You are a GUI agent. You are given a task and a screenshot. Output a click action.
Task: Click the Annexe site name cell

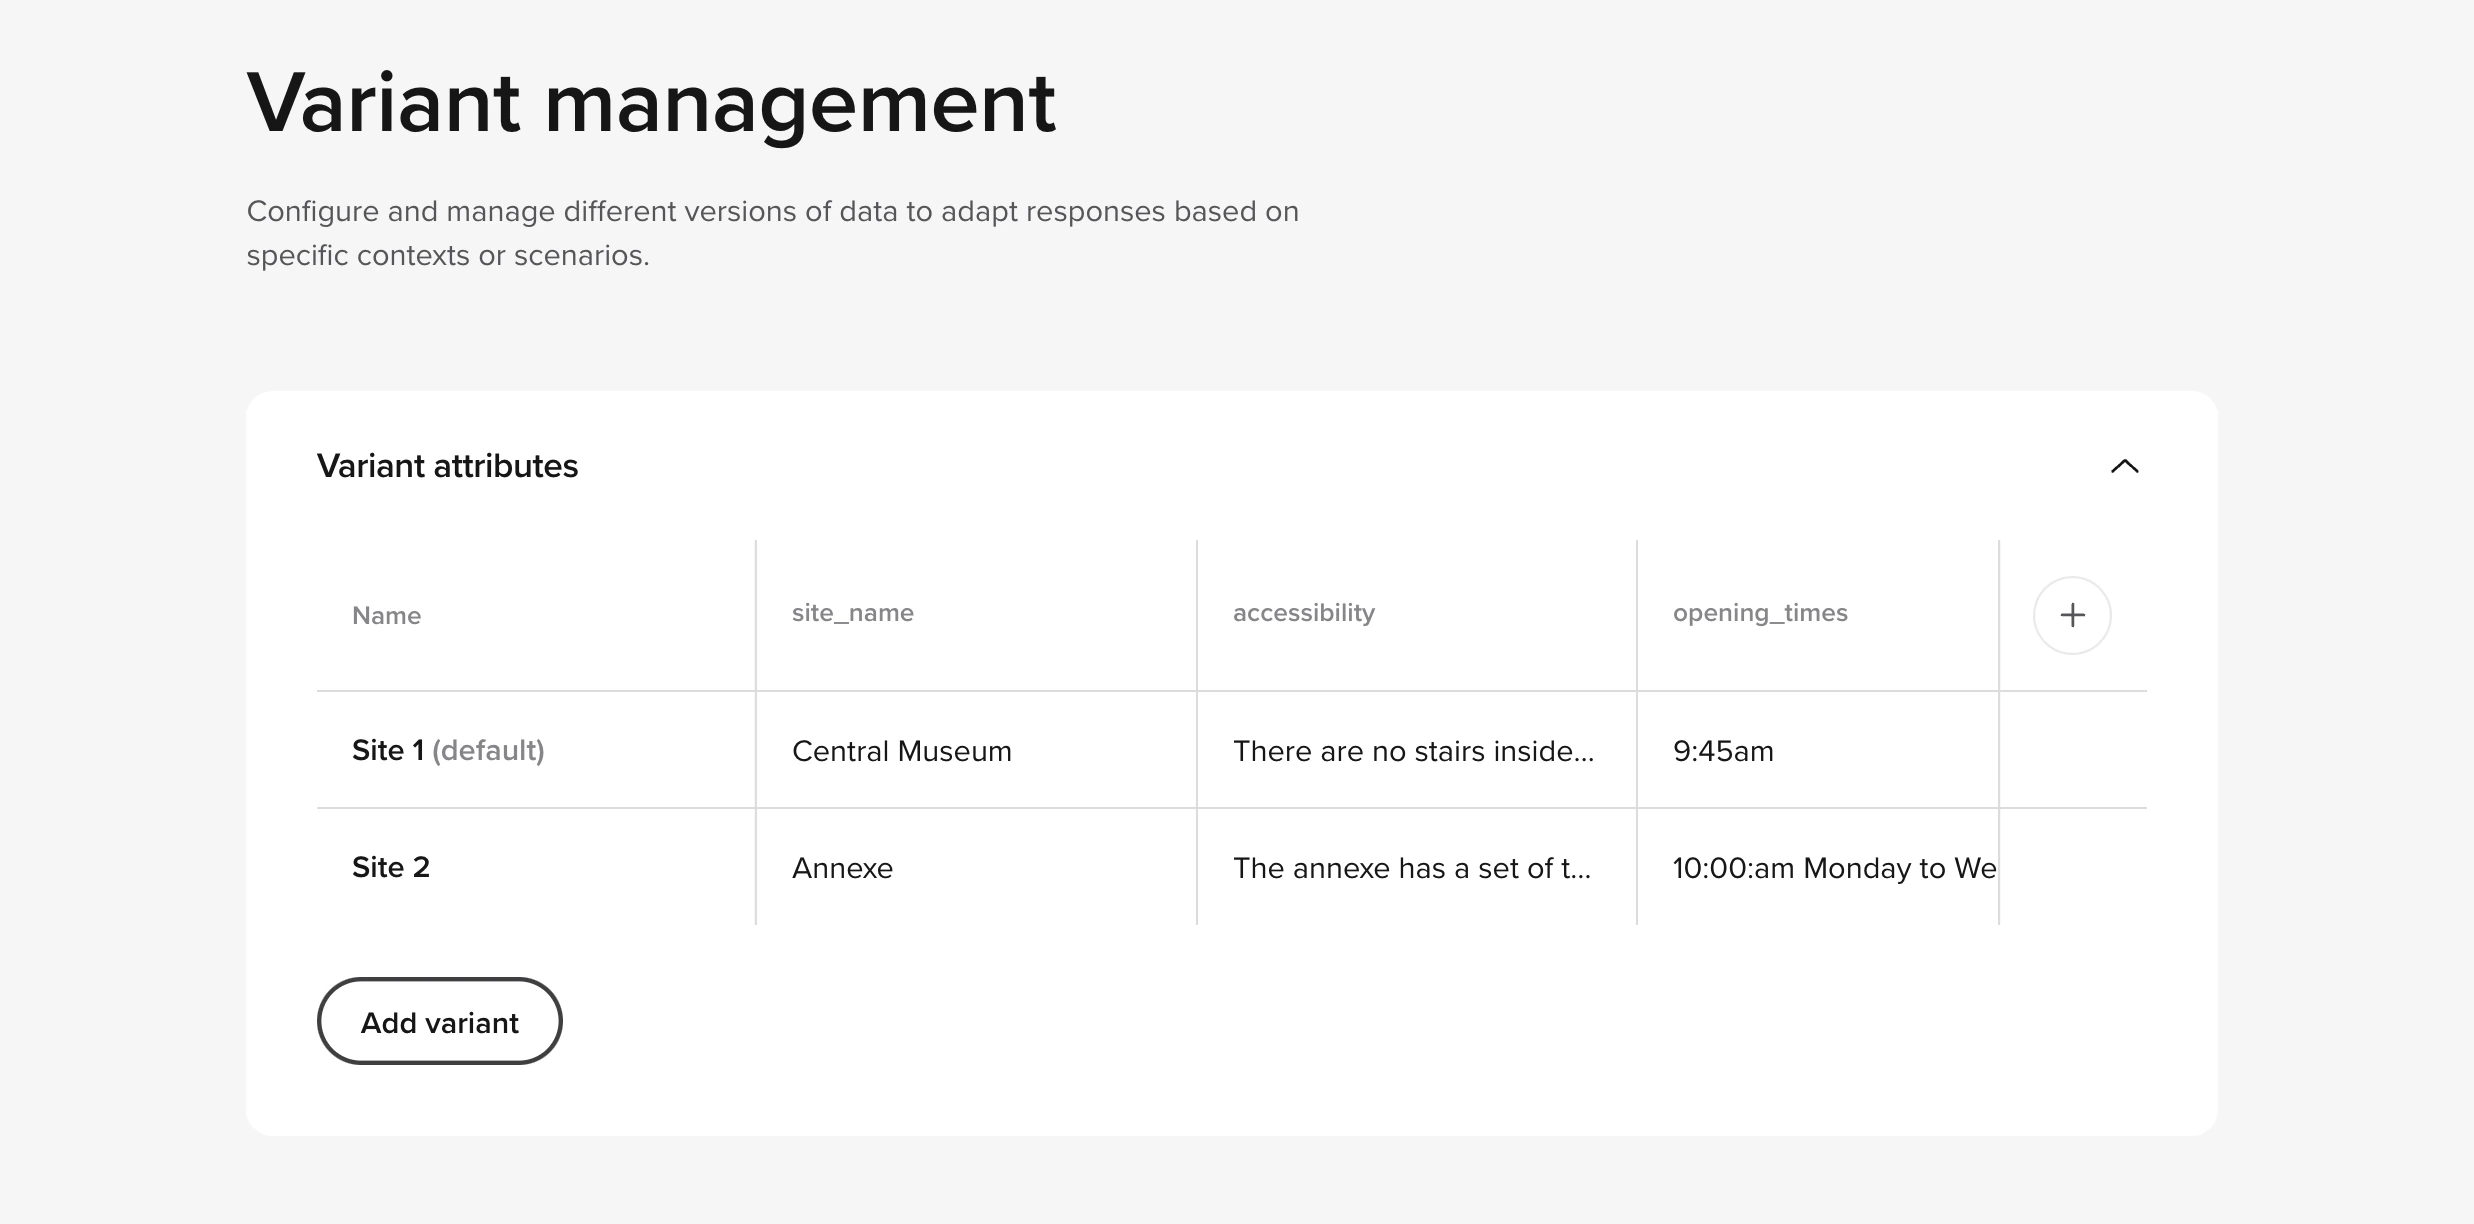point(842,868)
